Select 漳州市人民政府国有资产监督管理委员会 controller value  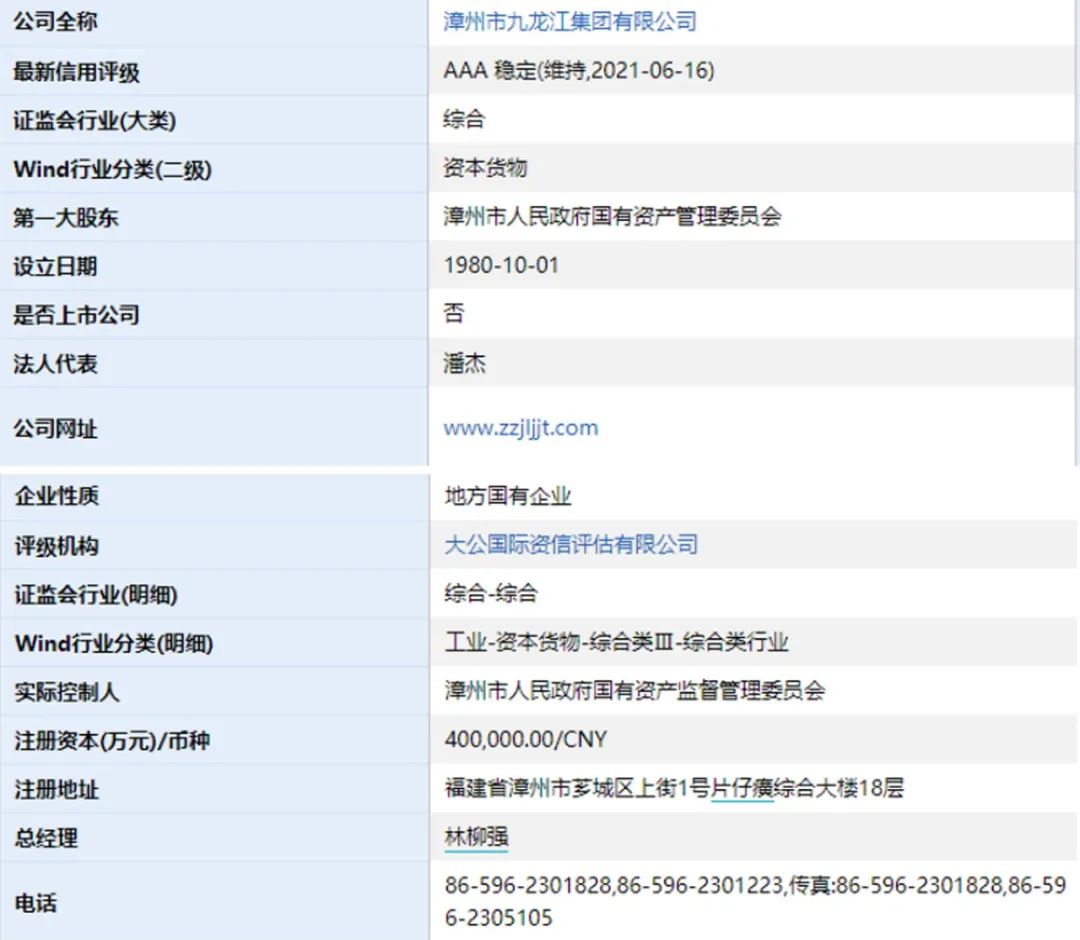(x=634, y=691)
